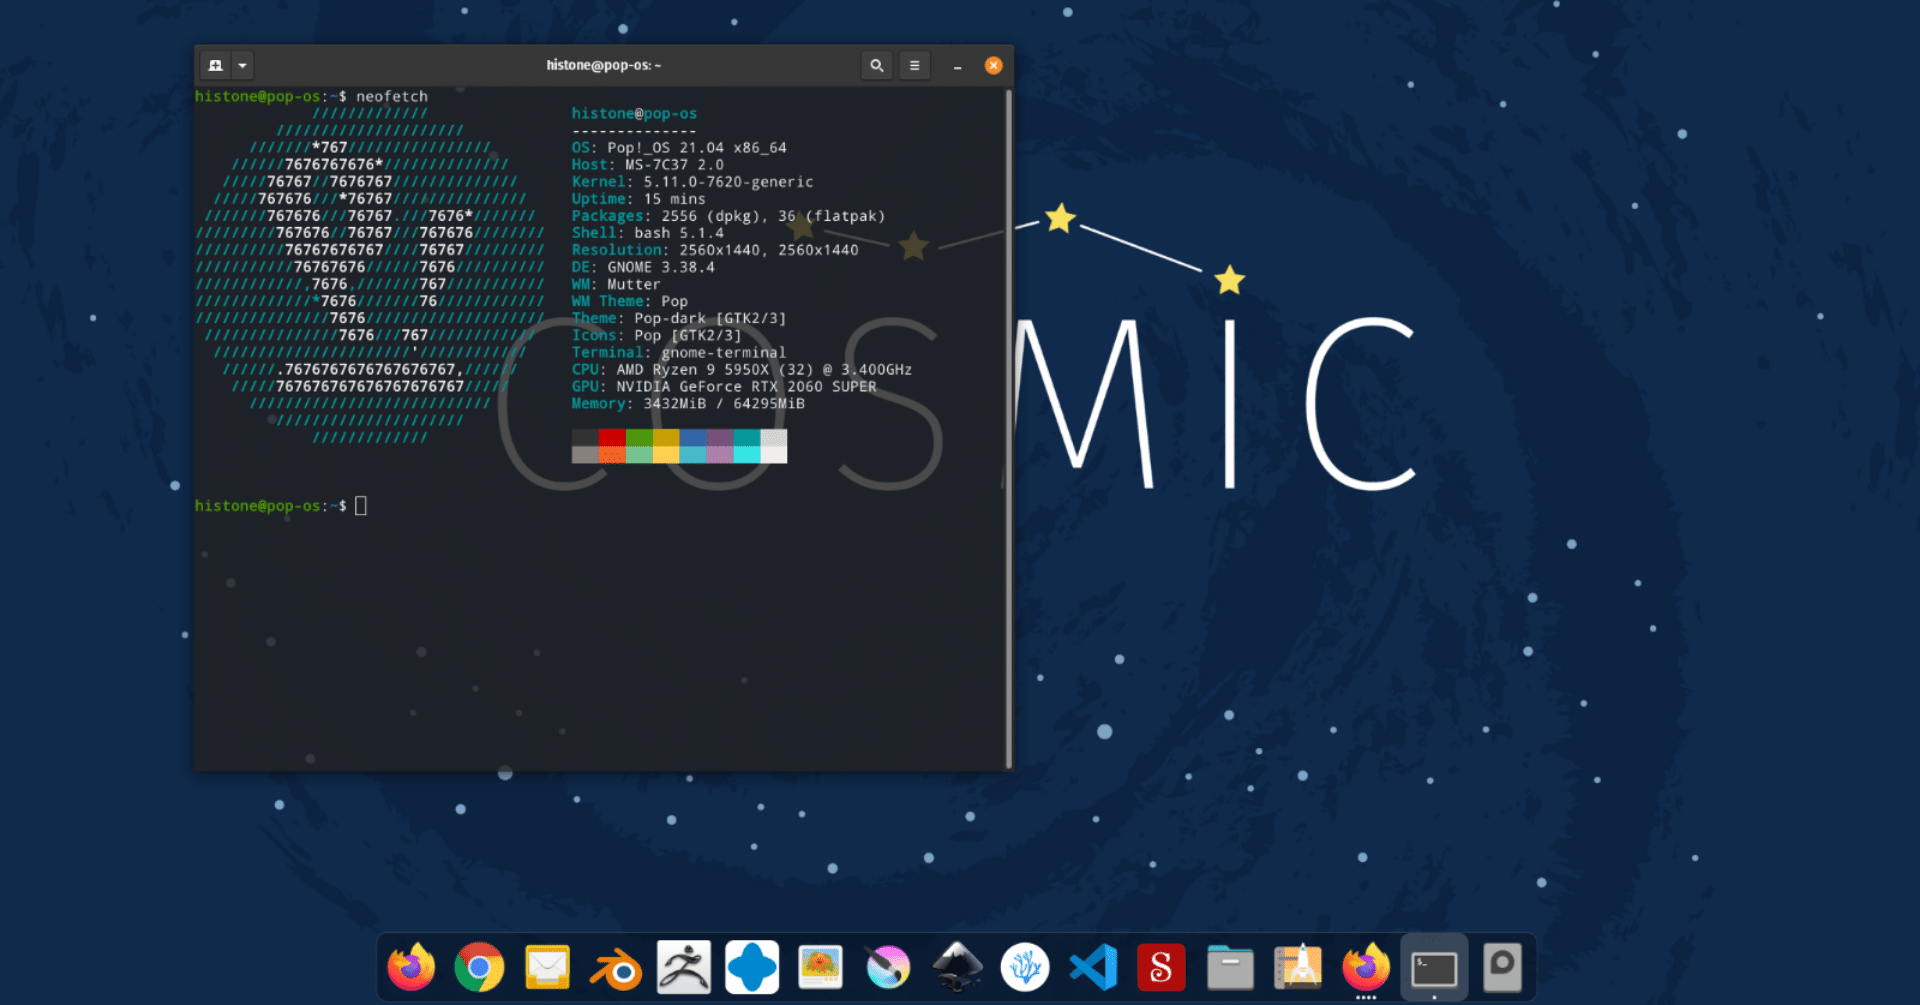Switch to running Firefox with dots
Screen dimensions: 1920x1005
(x=1366, y=967)
